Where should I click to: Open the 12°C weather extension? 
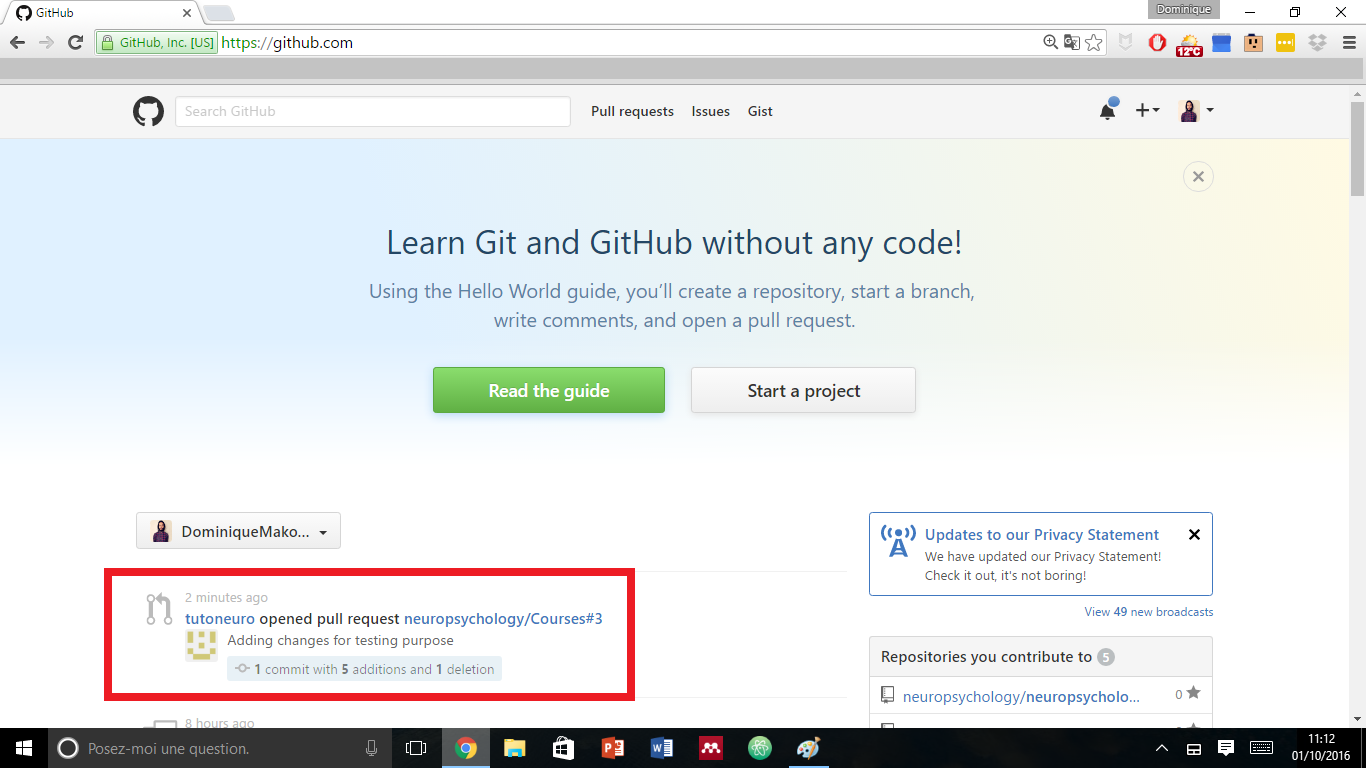tap(1189, 44)
